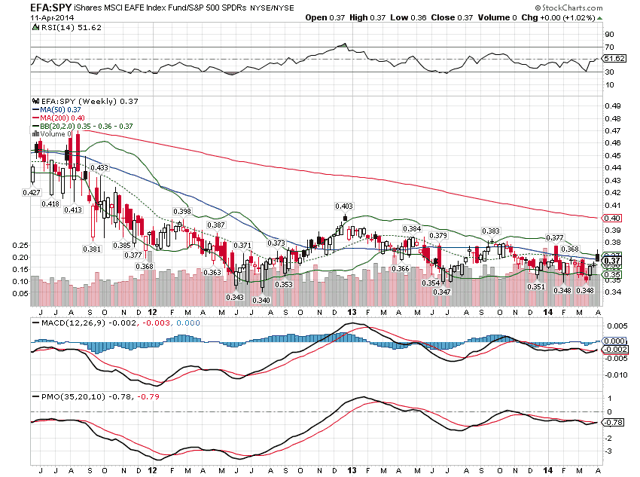Click the 0.371 price annotation
The width and height of the screenshot is (640, 477).
pos(242,245)
